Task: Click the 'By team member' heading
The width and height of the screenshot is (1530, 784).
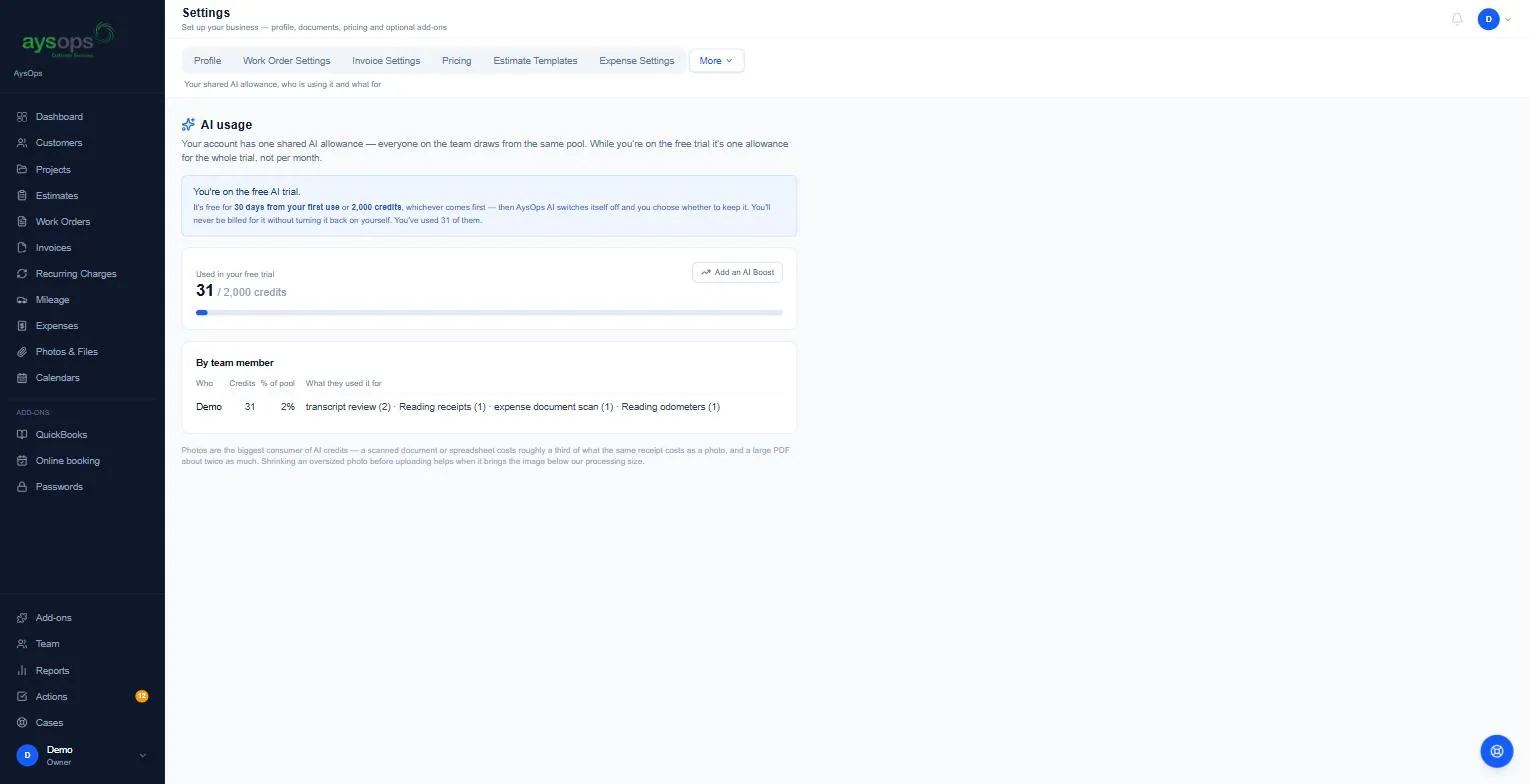Action: pos(235,363)
